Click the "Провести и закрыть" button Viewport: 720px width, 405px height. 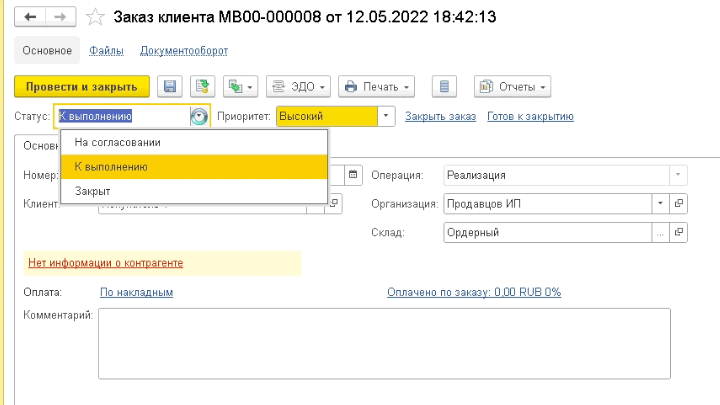pyautogui.click(x=82, y=86)
